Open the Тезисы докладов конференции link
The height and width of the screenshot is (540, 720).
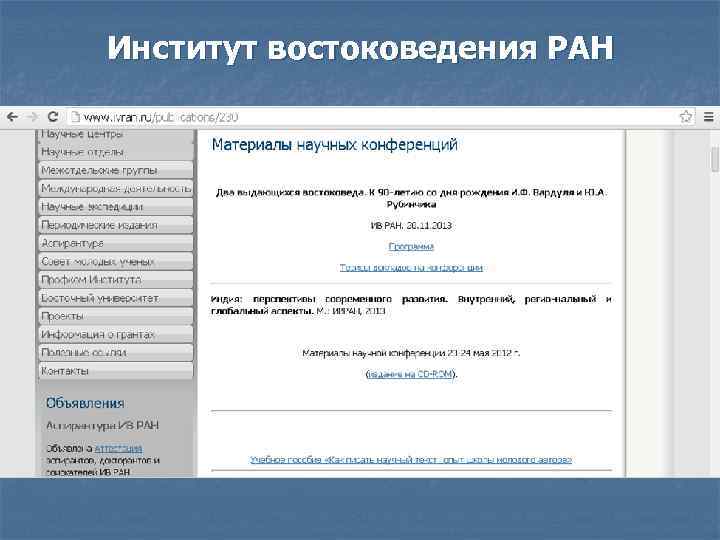[x=411, y=267]
